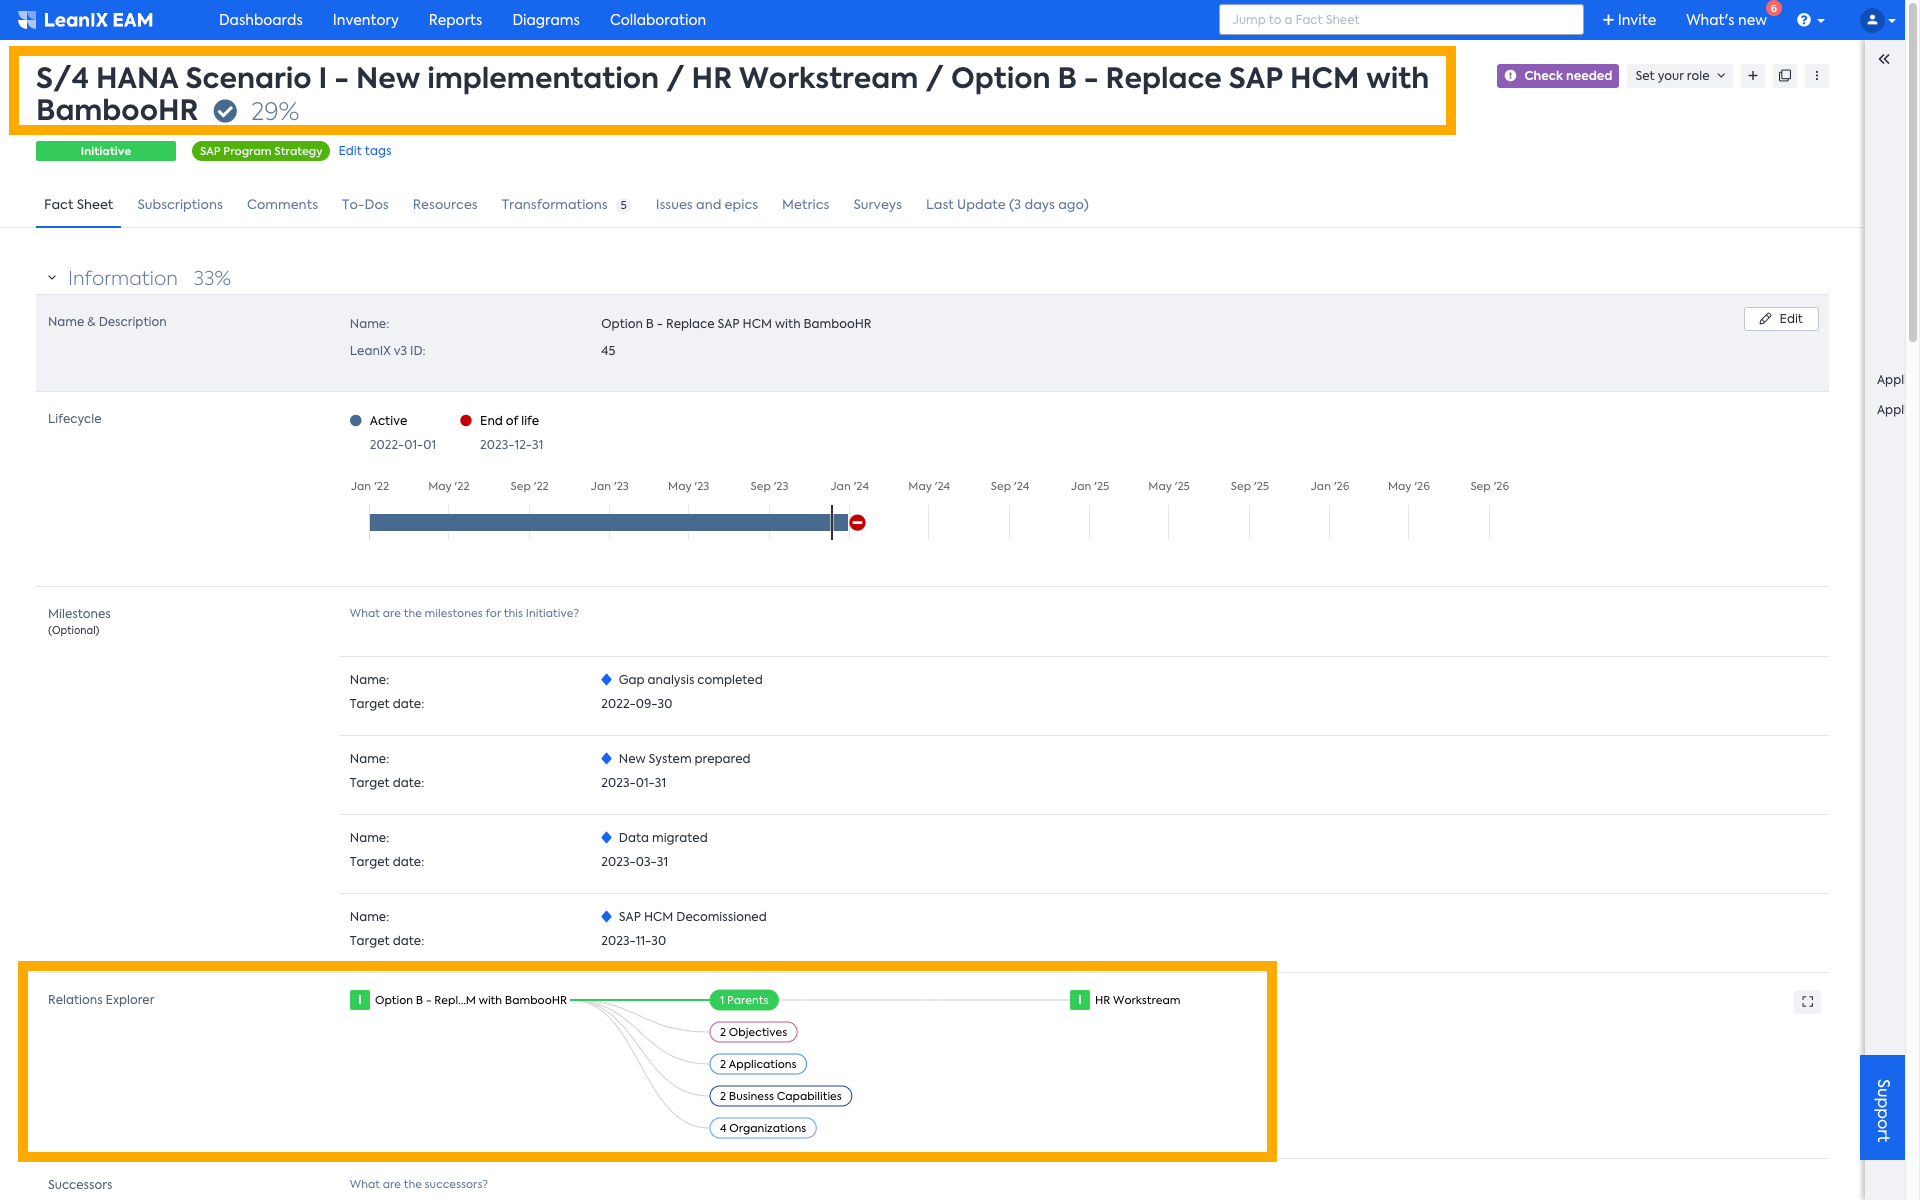Image resolution: width=1920 pixels, height=1200 pixels.
Task: Switch to the Surveys tab
Action: (x=877, y=205)
